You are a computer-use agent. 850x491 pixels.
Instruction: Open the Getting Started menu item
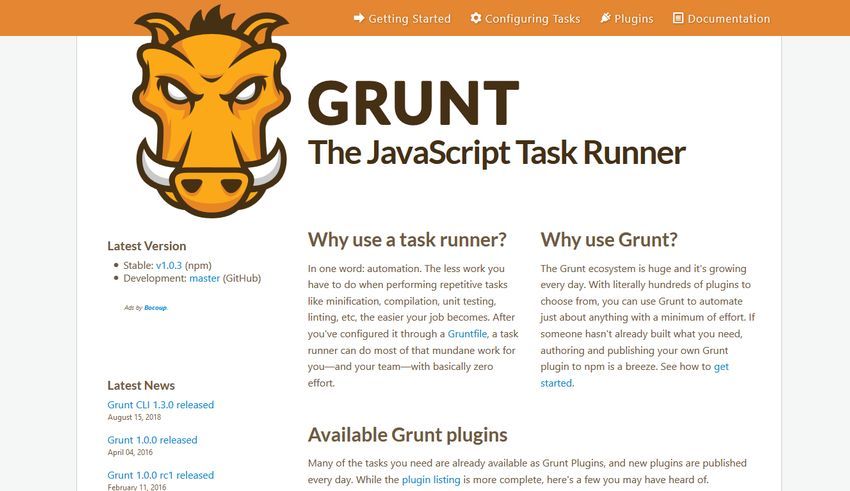click(402, 18)
